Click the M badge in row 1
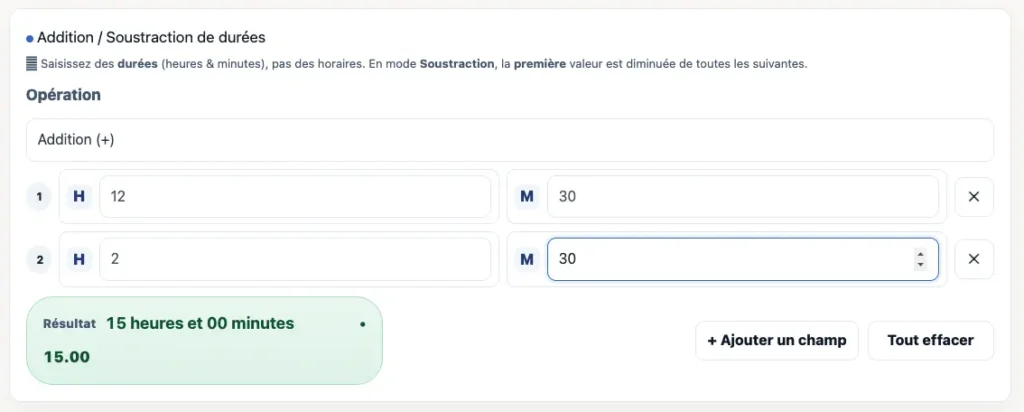This screenshot has width=1024, height=412. tap(526, 197)
